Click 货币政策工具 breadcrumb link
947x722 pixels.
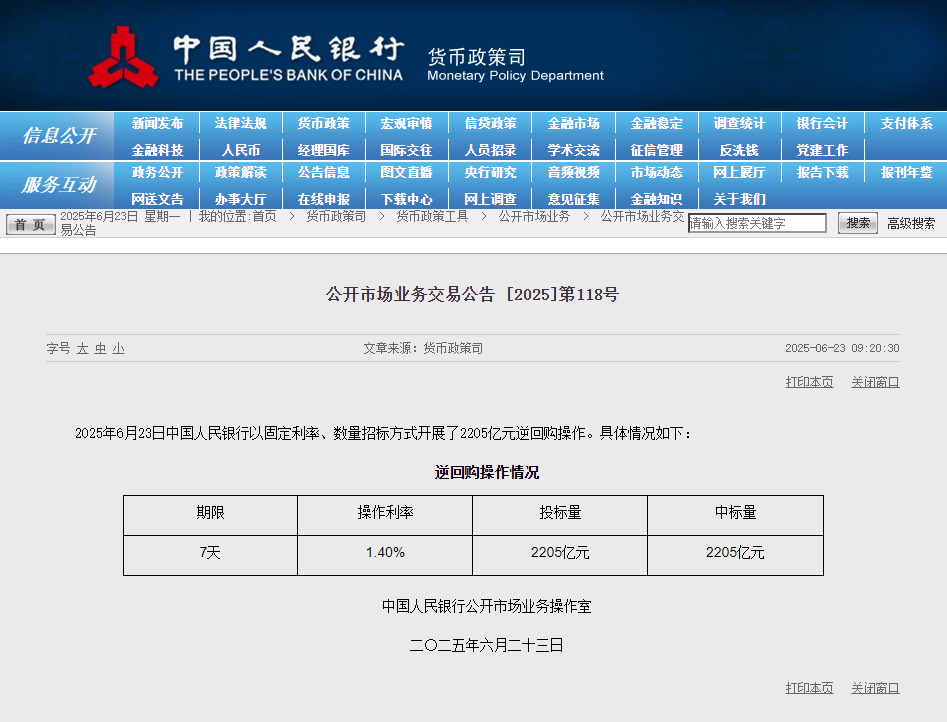pos(432,216)
